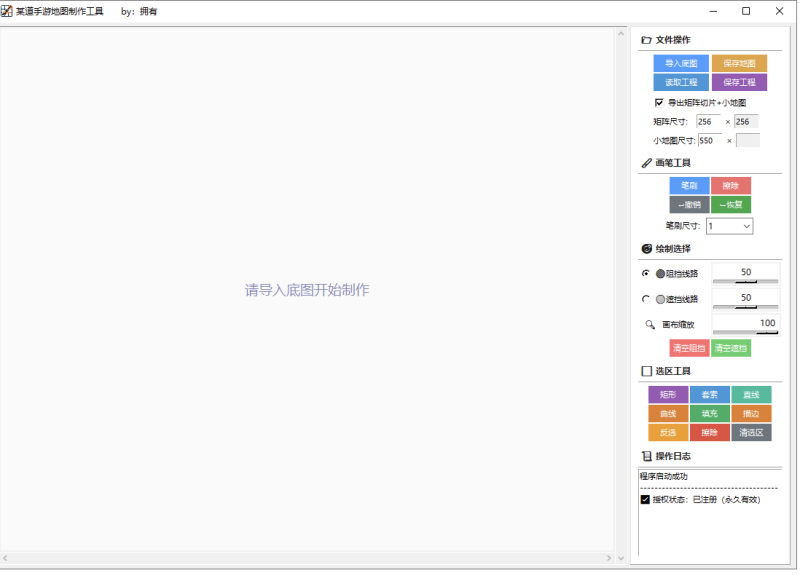
Task: Maximize the application window
Action: pos(746,11)
